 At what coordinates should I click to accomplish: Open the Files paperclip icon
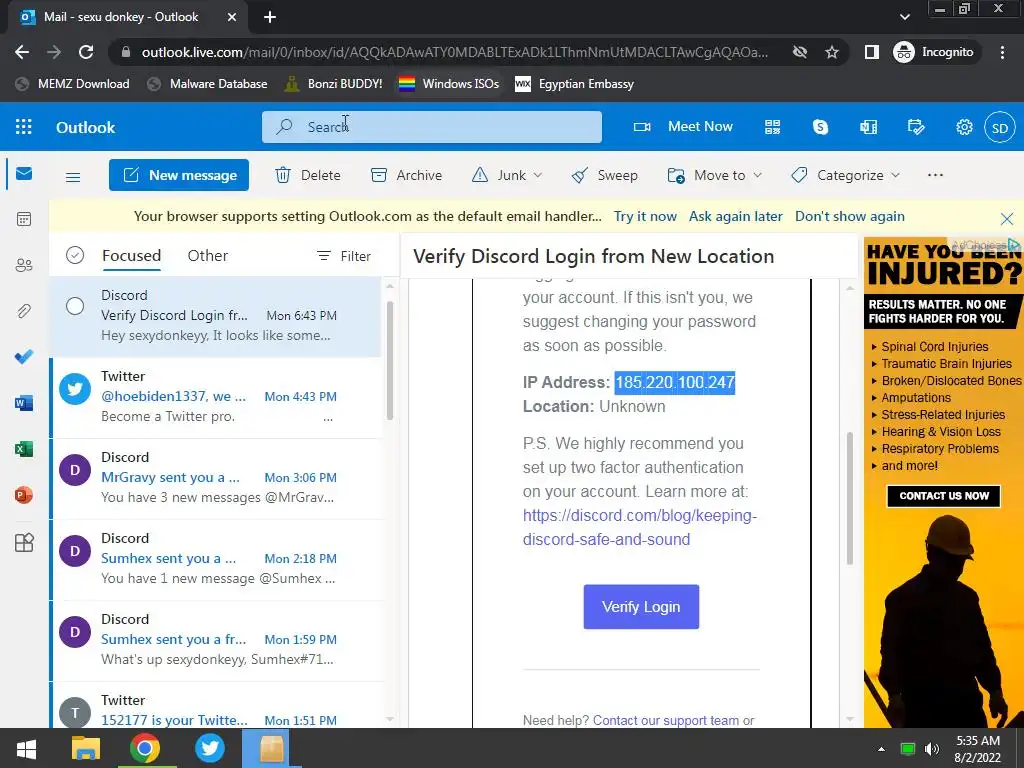[x=24, y=311]
